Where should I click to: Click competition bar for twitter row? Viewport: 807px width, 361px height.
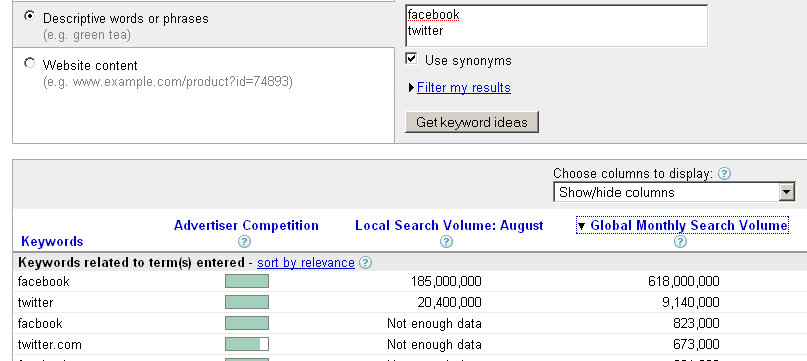pos(247,302)
